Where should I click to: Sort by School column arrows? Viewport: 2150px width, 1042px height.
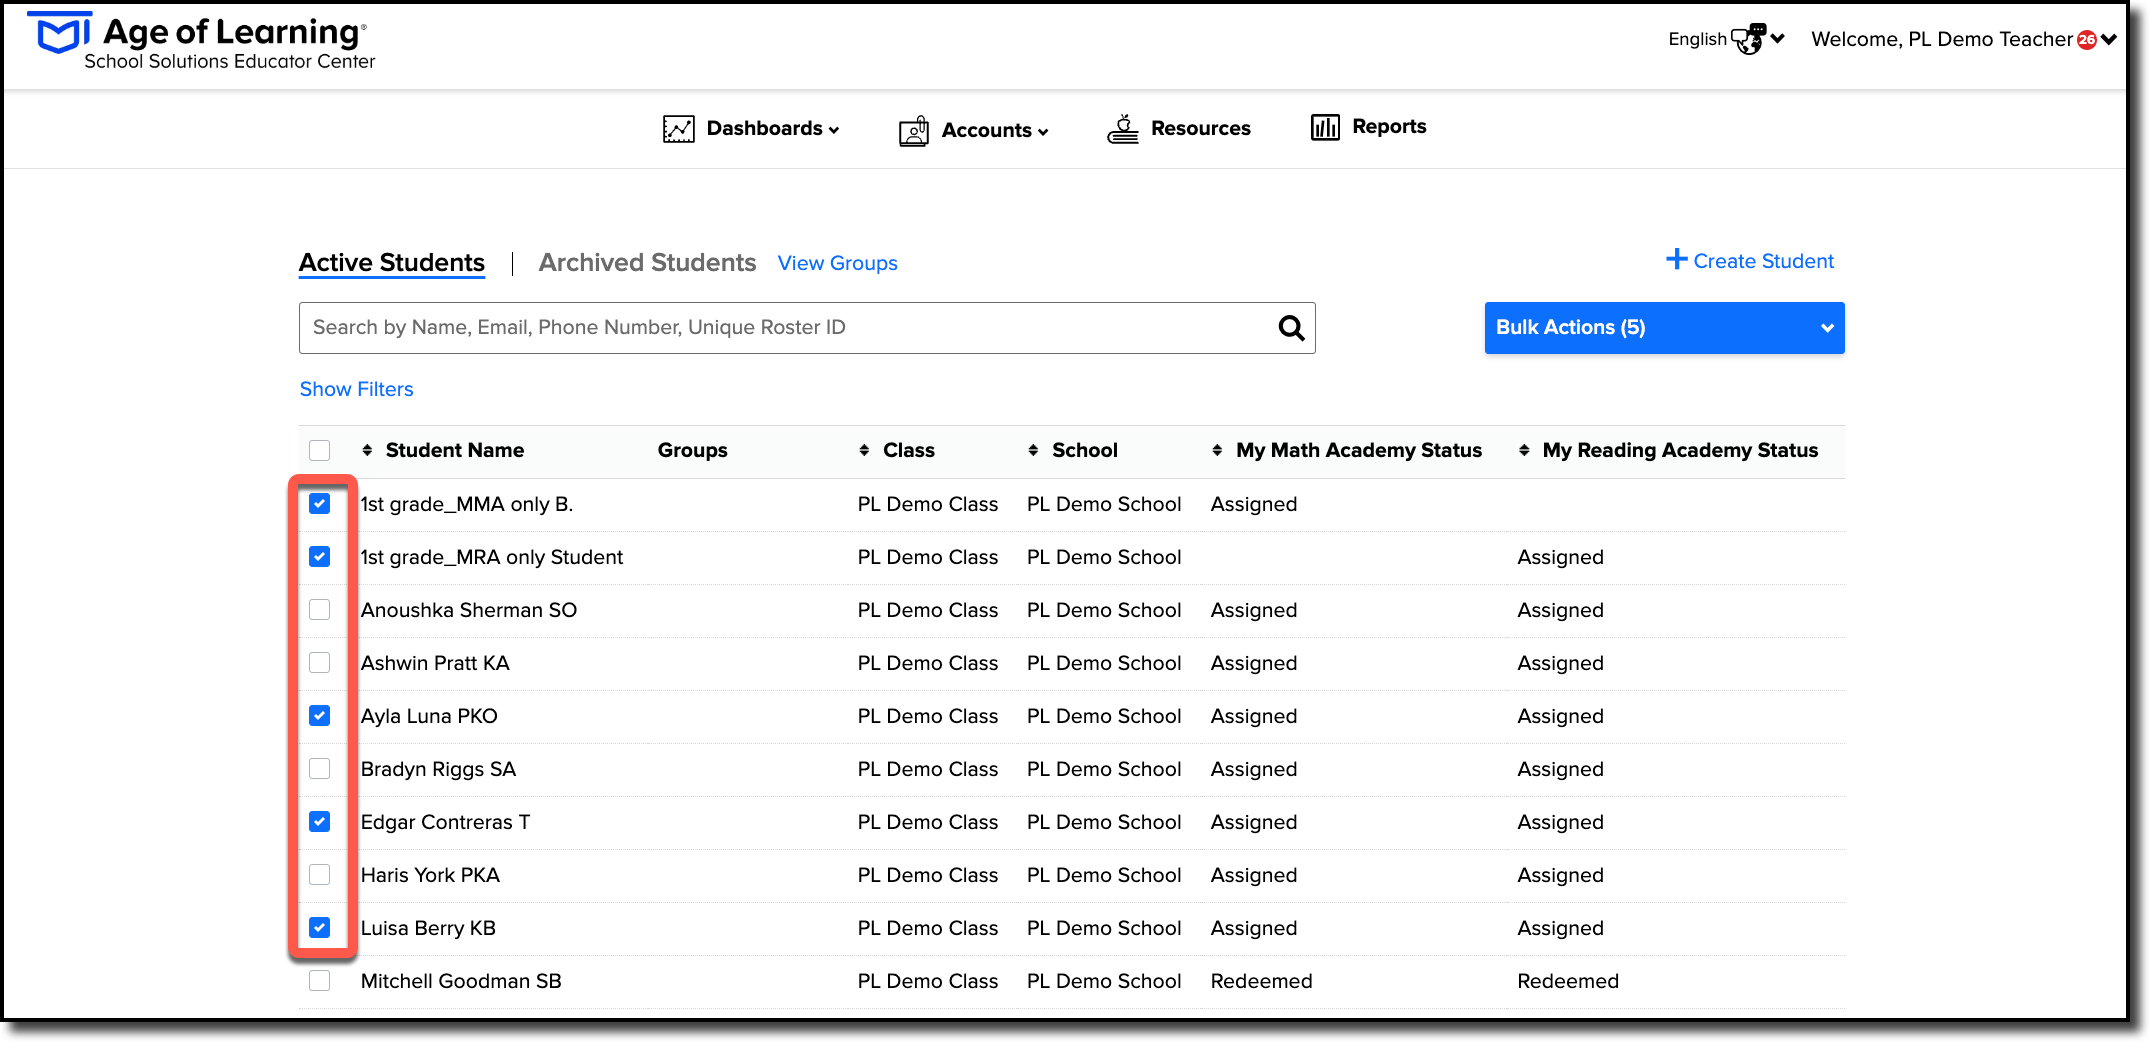[x=1033, y=450]
